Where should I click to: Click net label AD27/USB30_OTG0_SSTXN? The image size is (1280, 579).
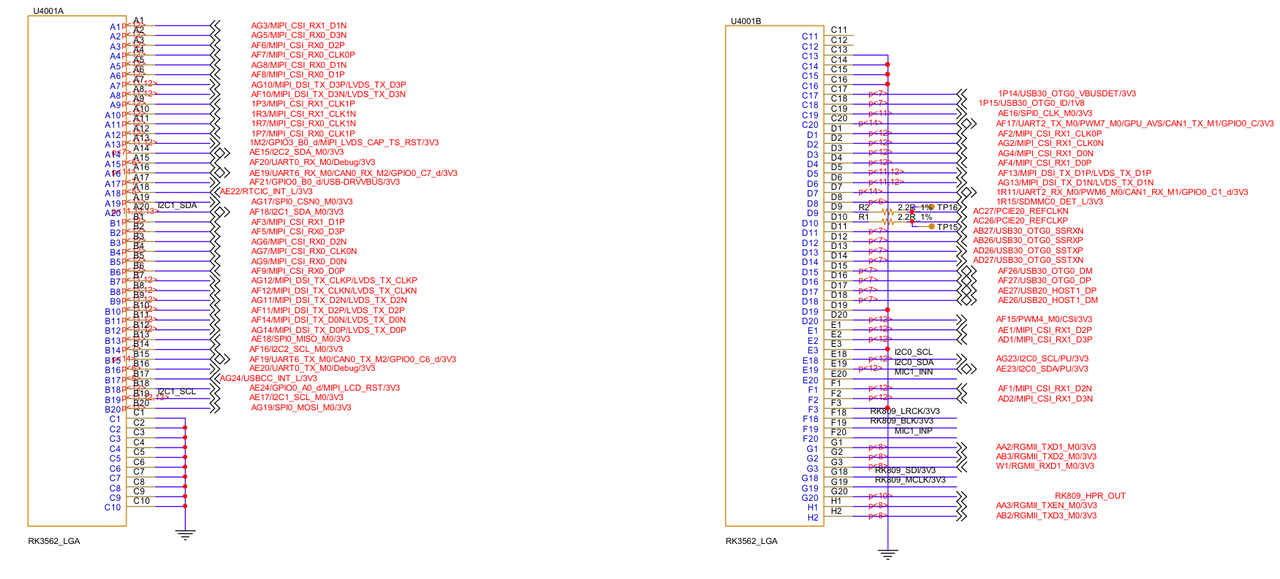click(1028, 260)
